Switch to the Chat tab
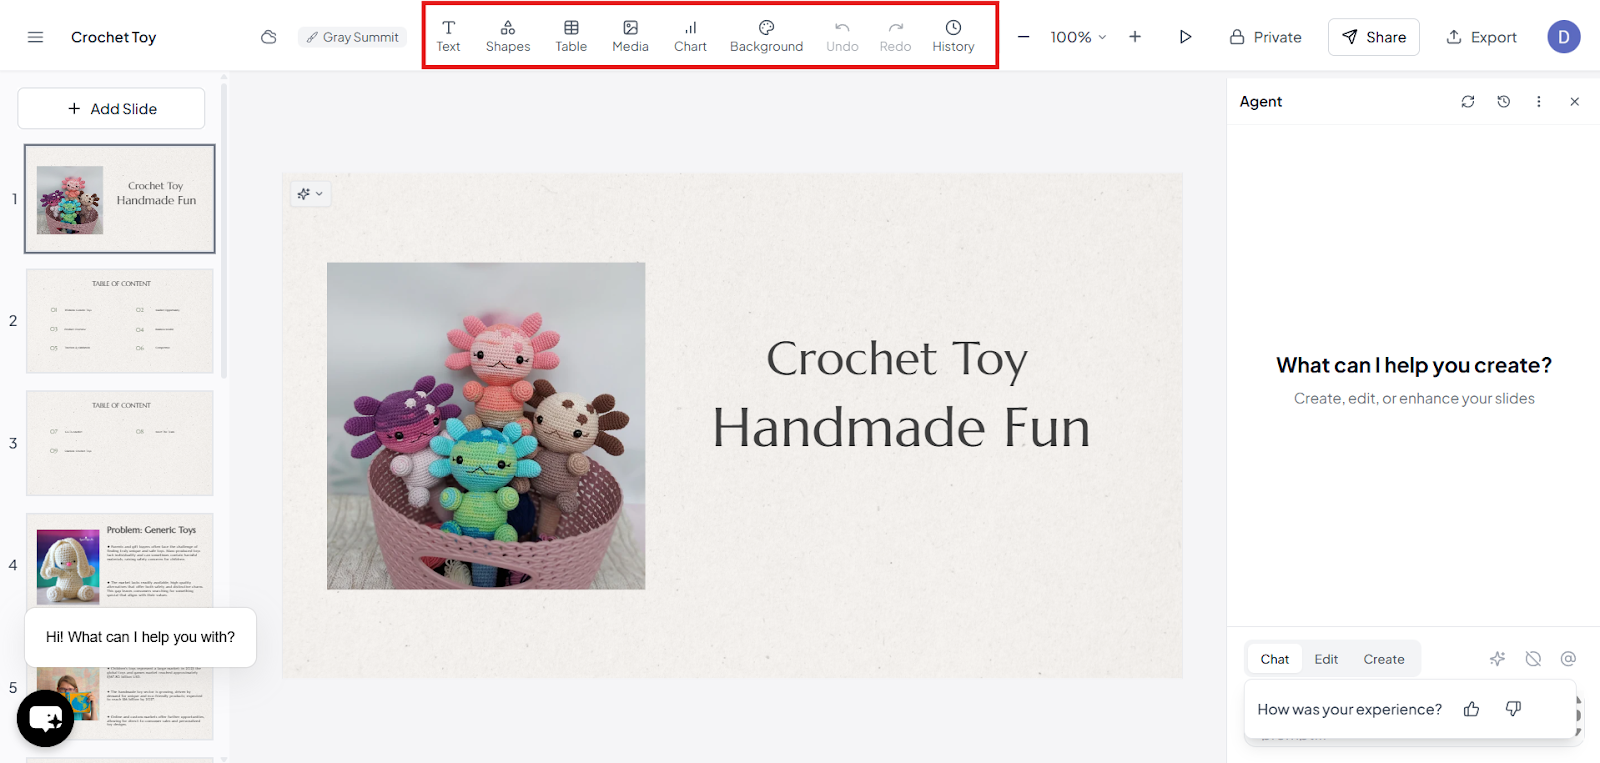Screen dimensions: 1600x763 click(1275, 659)
